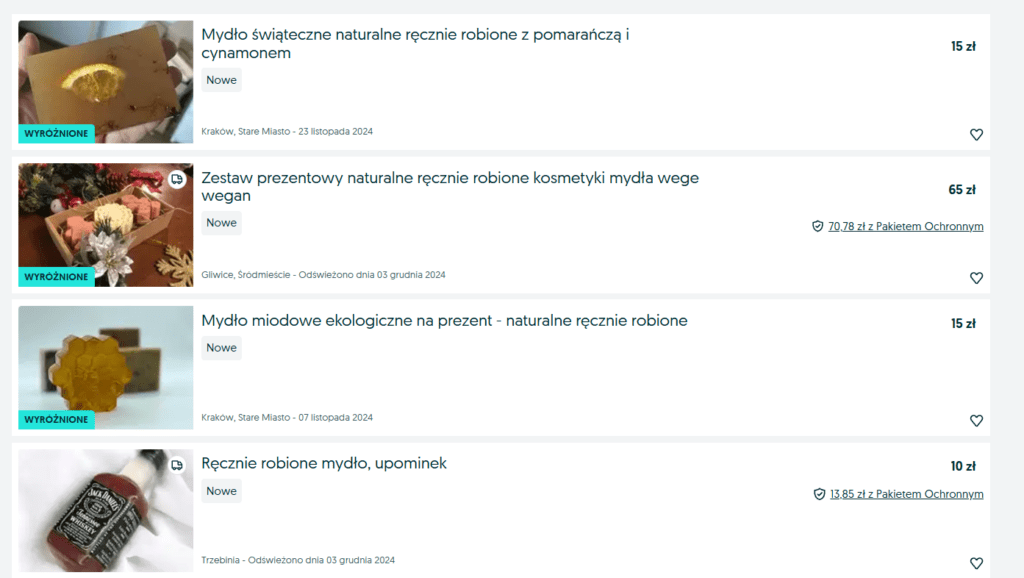Add the whiskey bottle soap listing to favorites
The image size is (1024, 578).
tap(976, 563)
